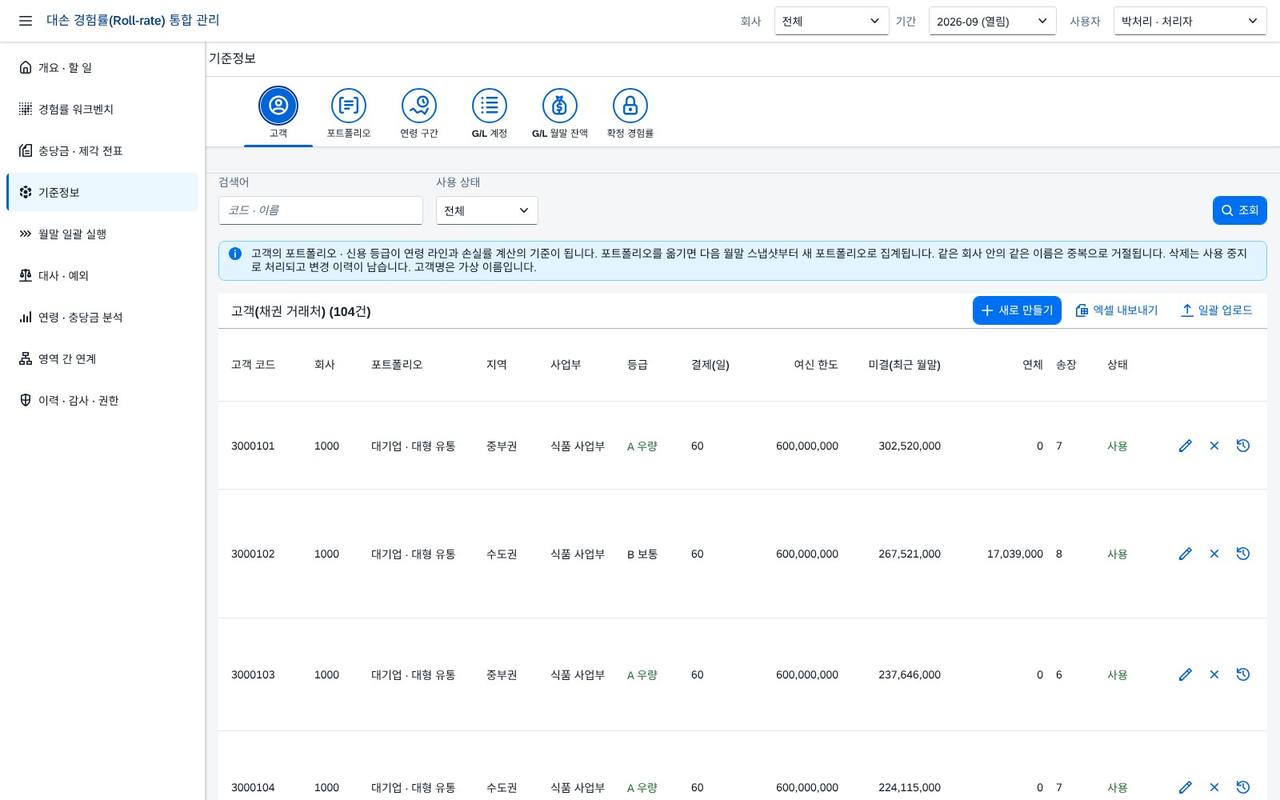The height and width of the screenshot is (800, 1280).
Task: View change history for customer 3000104
Action: point(1243,788)
